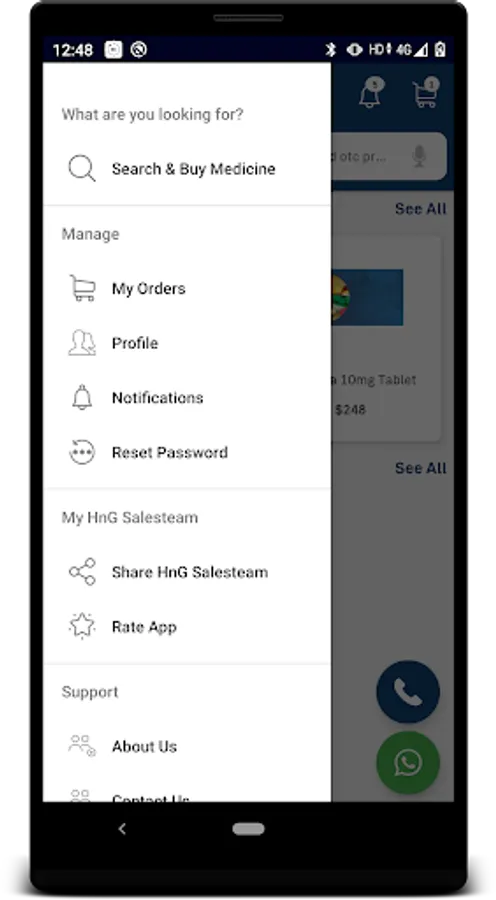The width and height of the screenshot is (496, 900).
Task: Tap the Android home pill button
Action: pyautogui.click(x=249, y=829)
